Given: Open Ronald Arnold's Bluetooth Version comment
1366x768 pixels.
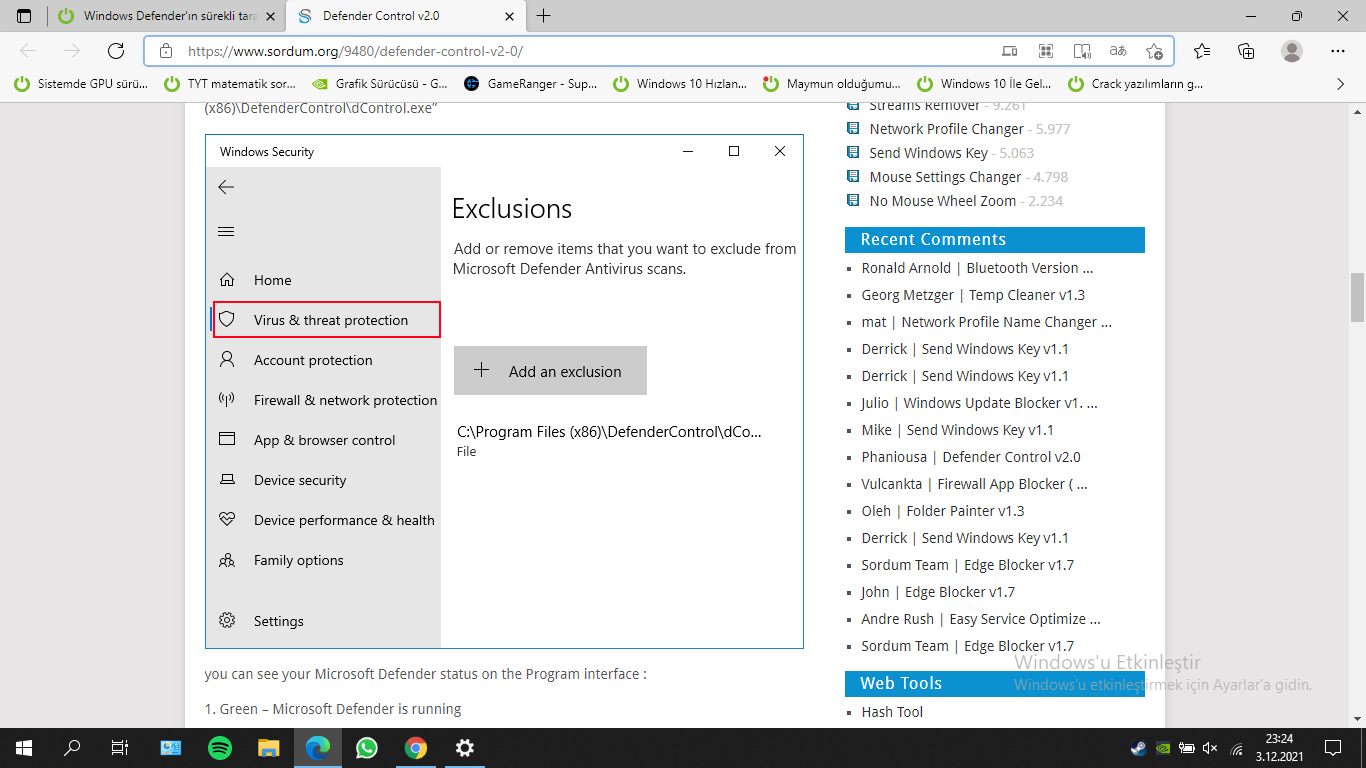Looking at the screenshot, I should tap(977, 268).
